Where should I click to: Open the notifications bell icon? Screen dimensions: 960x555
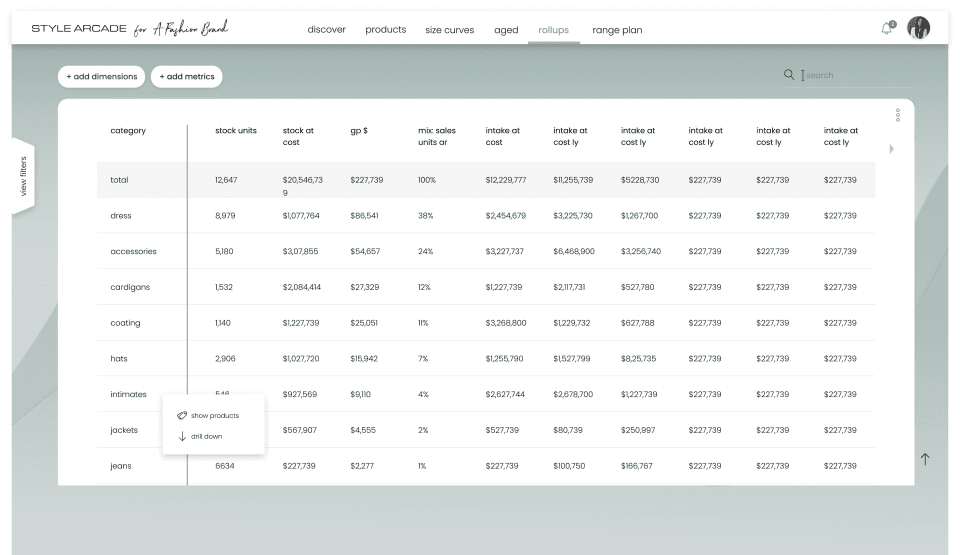[x=887, y=28]
